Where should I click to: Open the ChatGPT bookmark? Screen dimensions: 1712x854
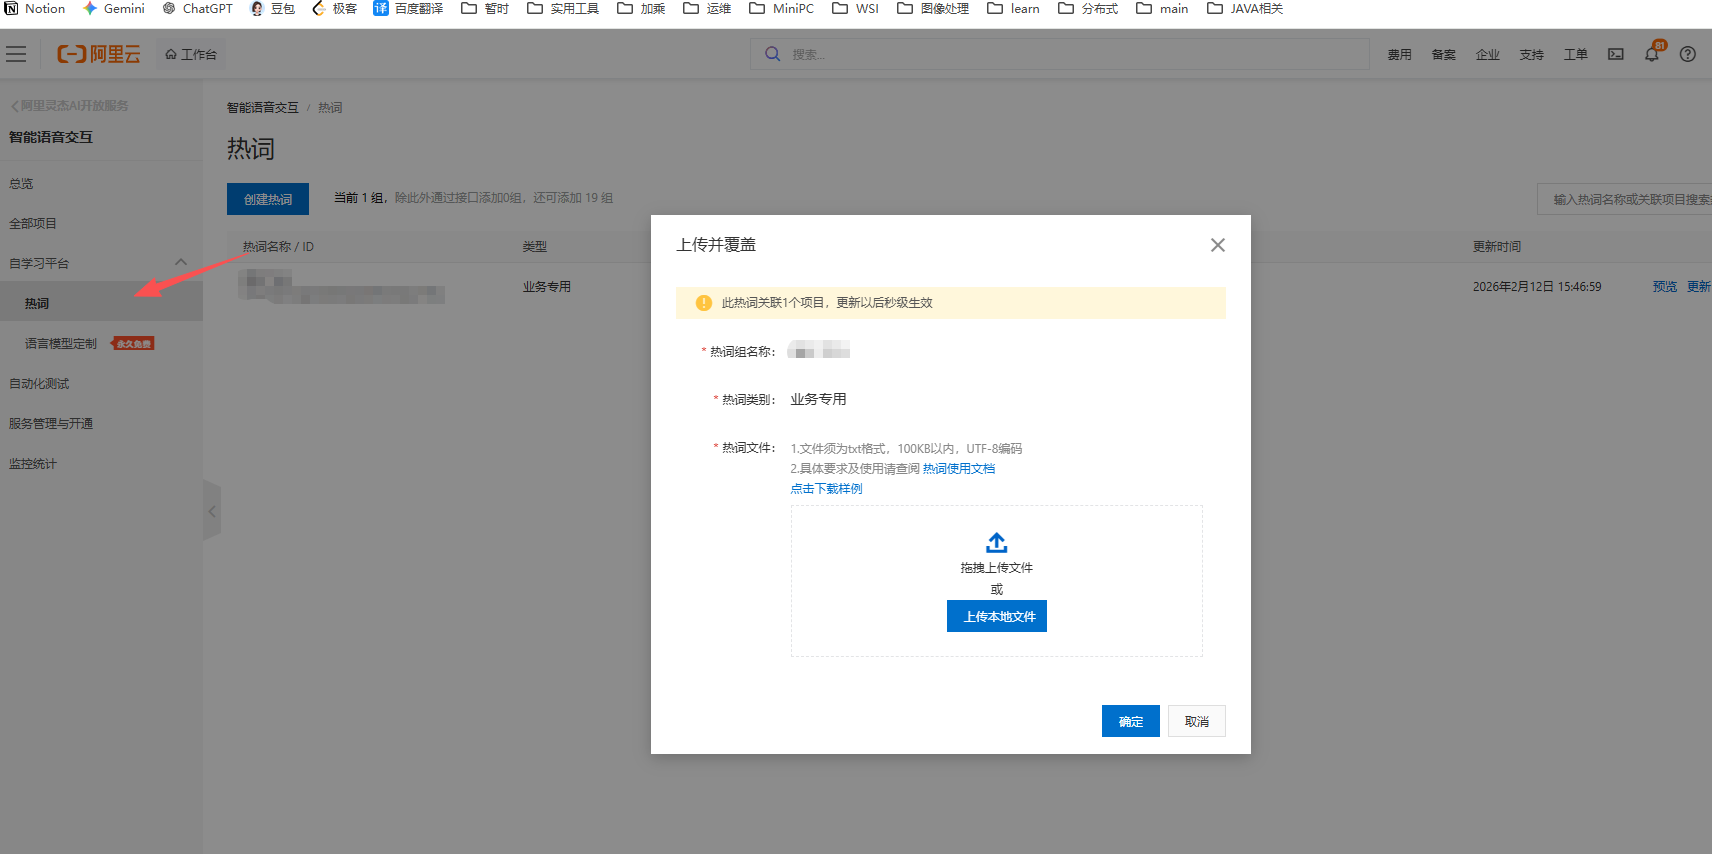click(197, 9)
